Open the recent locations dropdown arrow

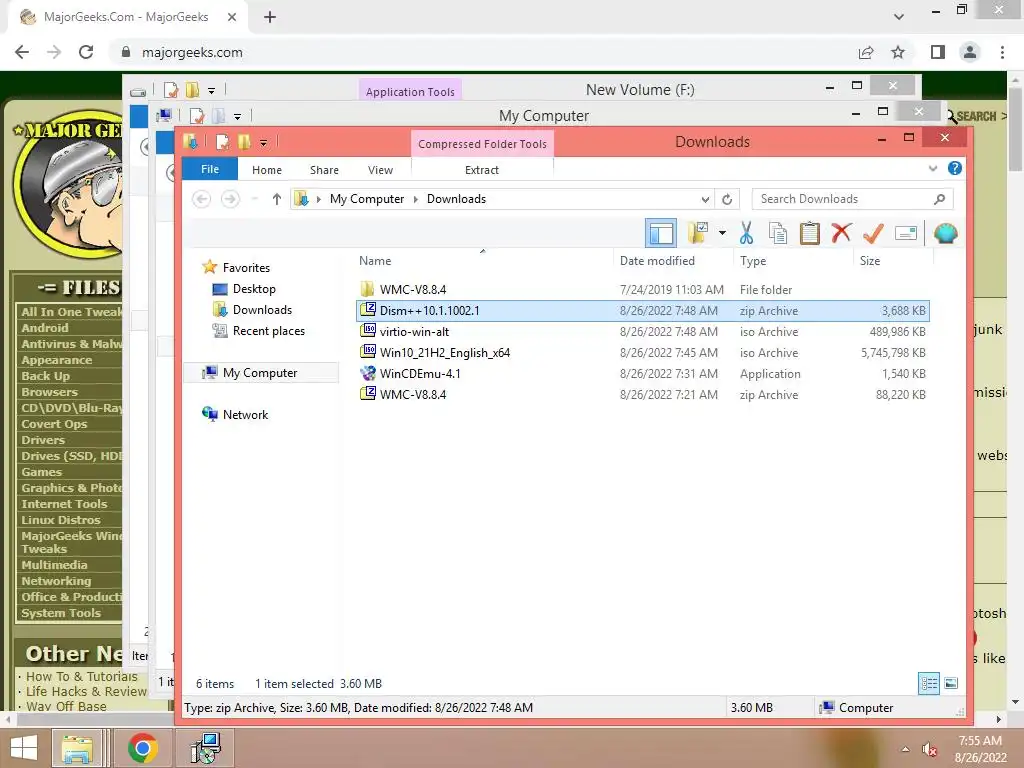click(x=255, y=199)
